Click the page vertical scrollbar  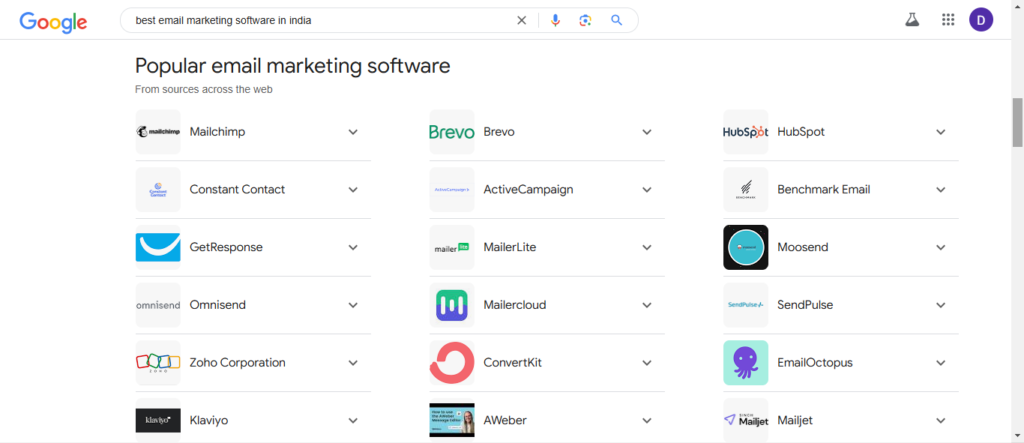[1017, 122]
